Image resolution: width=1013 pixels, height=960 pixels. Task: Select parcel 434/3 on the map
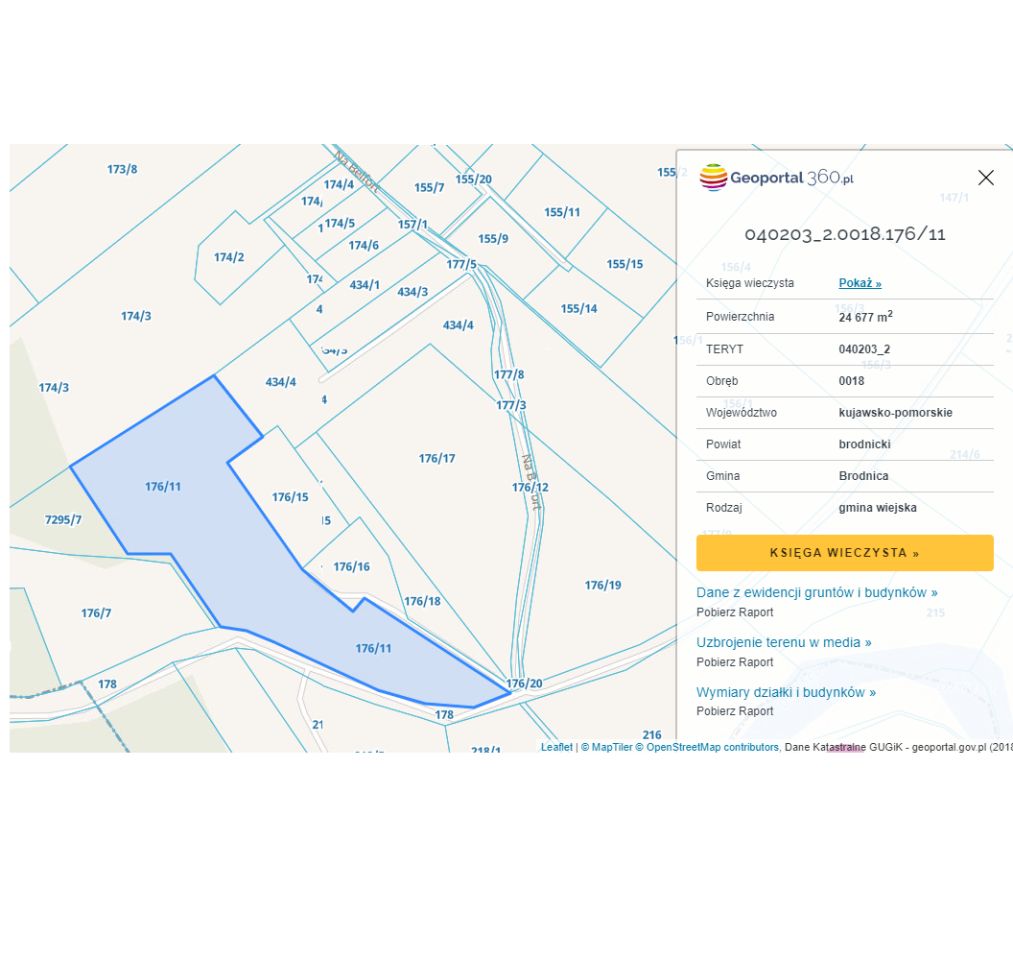point(412,292)
